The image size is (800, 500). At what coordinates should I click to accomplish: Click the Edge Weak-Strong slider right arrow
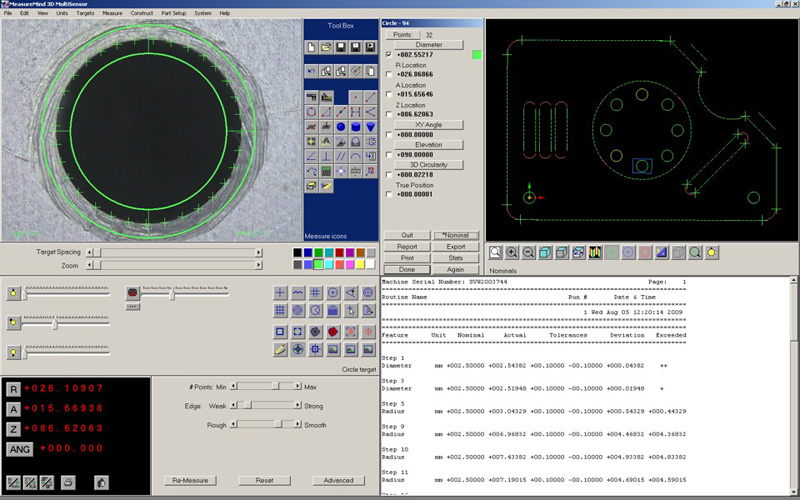pos(298,405)
